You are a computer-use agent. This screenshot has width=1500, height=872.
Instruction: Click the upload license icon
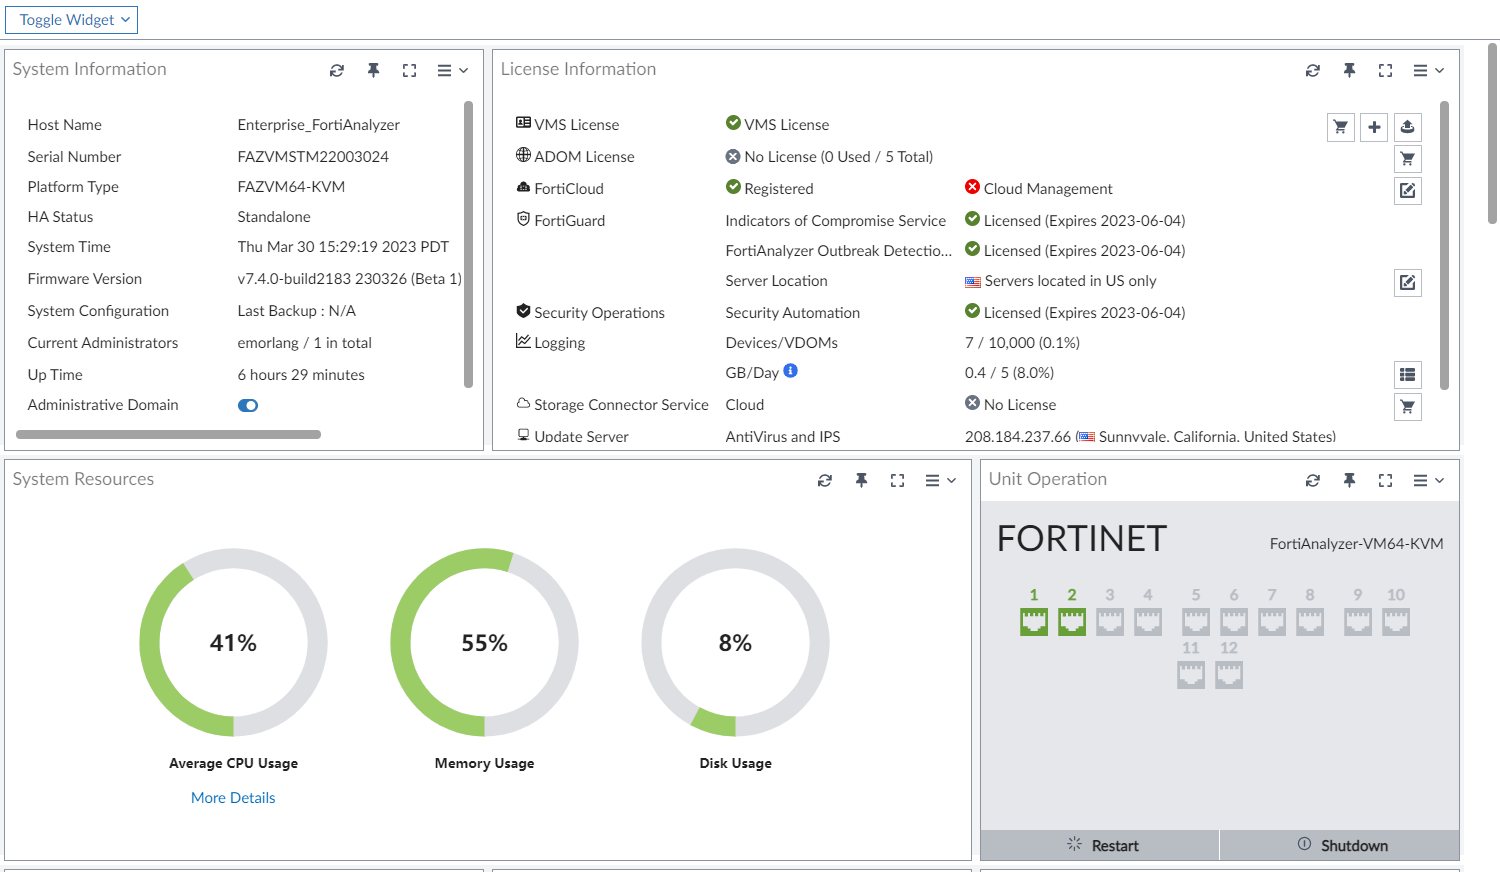1407,127
